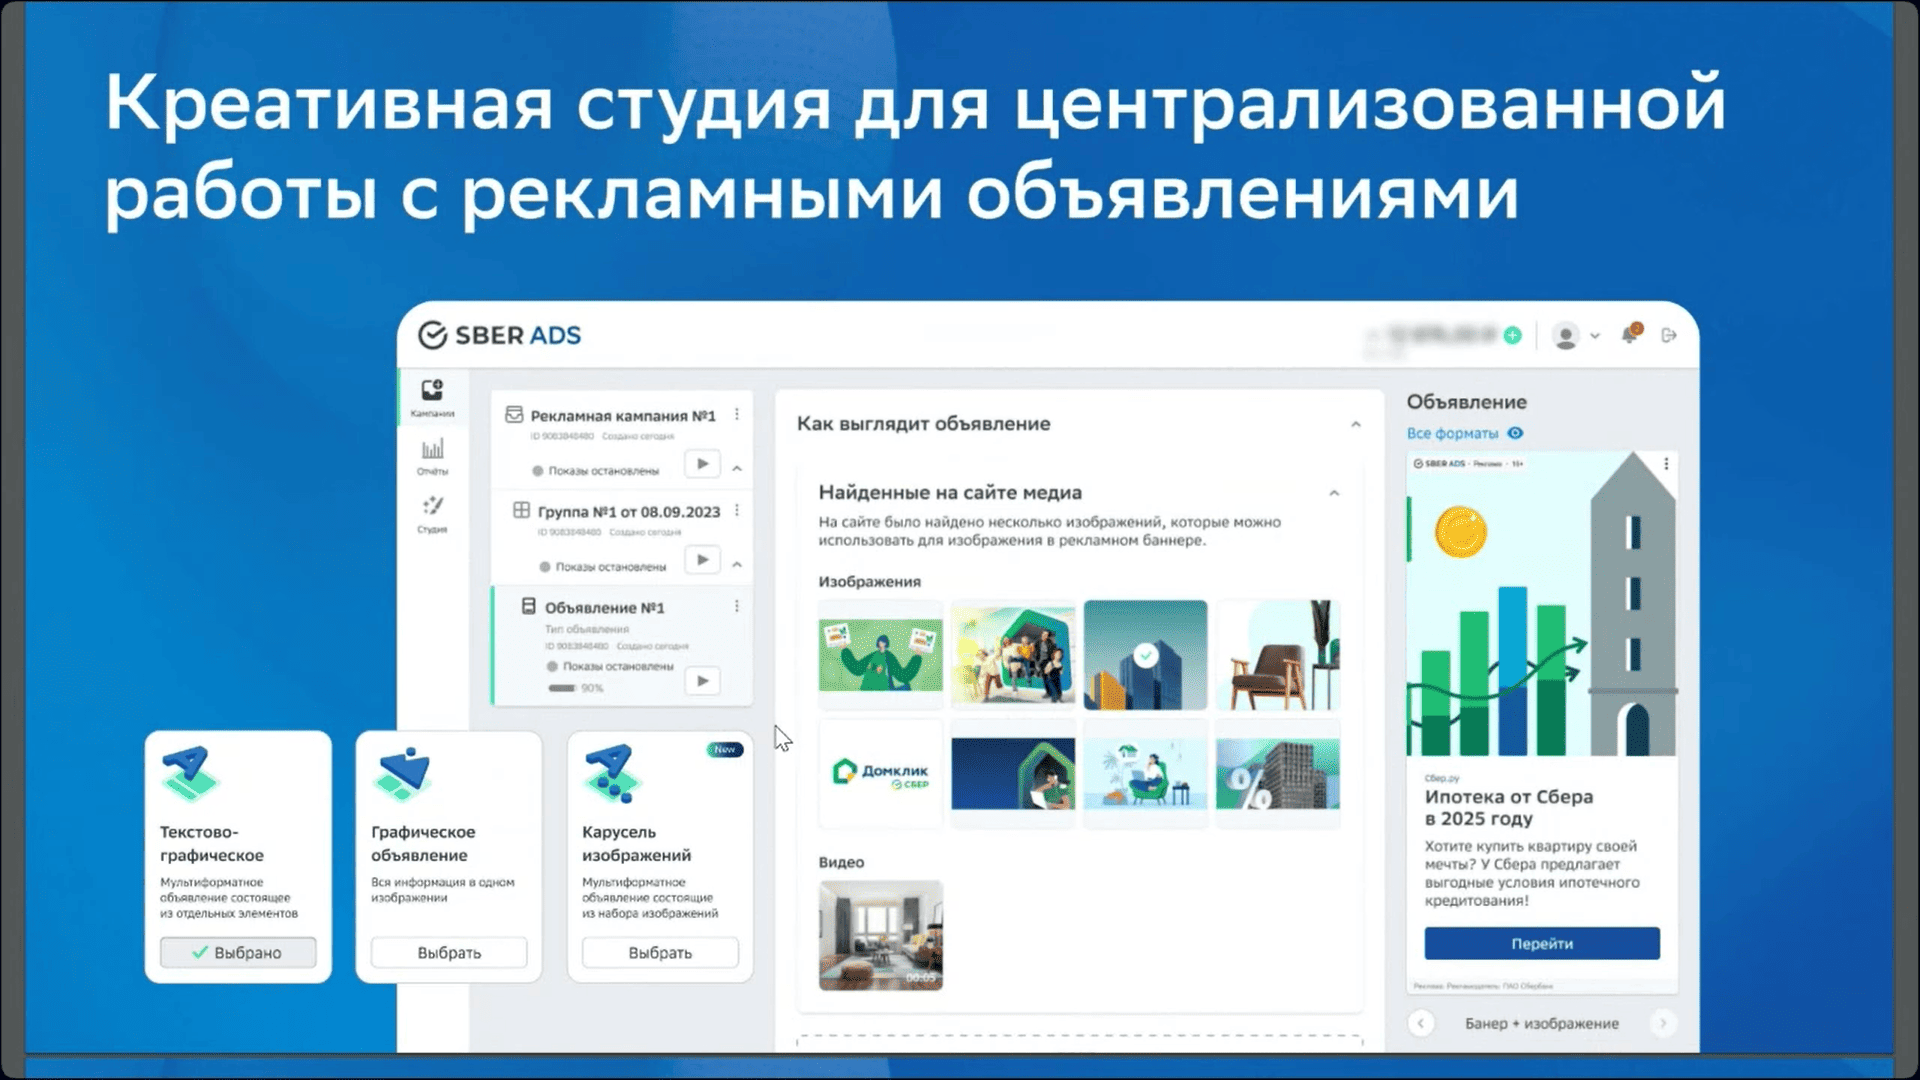Select the living room video thumbnail
The height and width of the screenshot is (1080, 1920).
[880, 935]
